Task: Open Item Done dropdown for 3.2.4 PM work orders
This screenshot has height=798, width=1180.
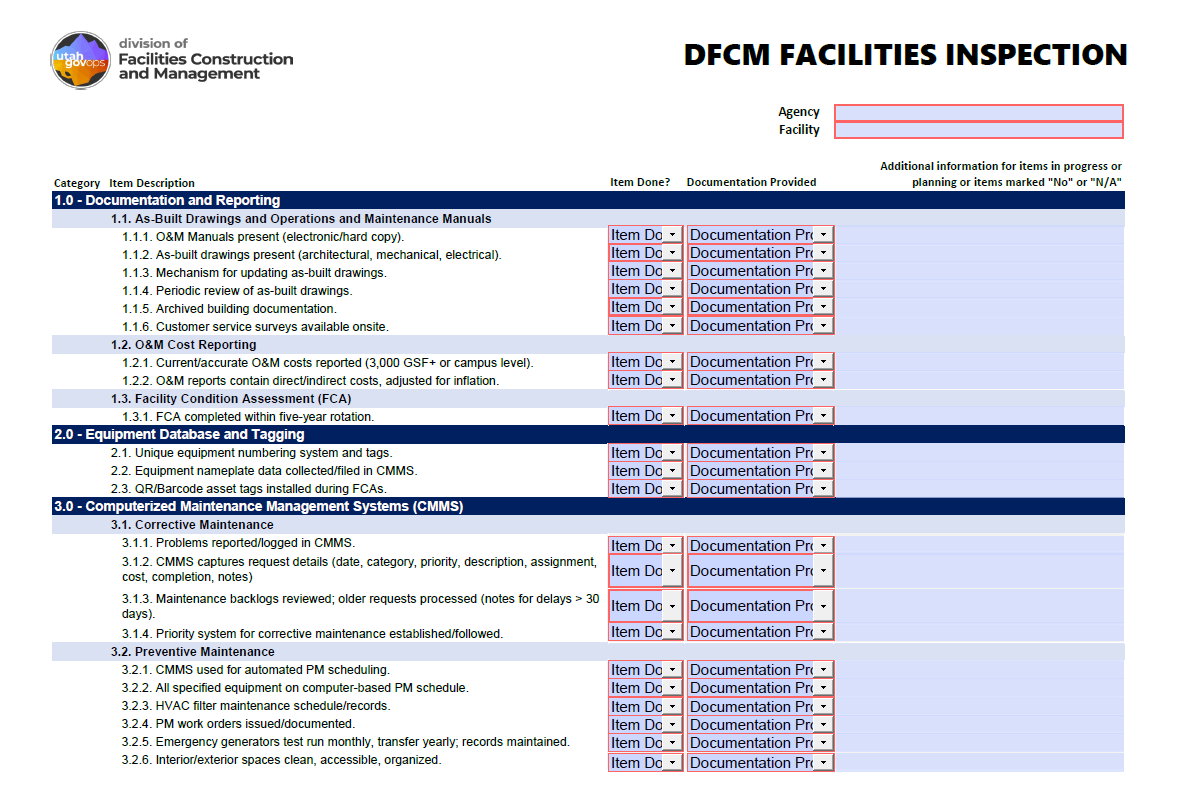Action: pyautogui.click(x=646, y=724)
